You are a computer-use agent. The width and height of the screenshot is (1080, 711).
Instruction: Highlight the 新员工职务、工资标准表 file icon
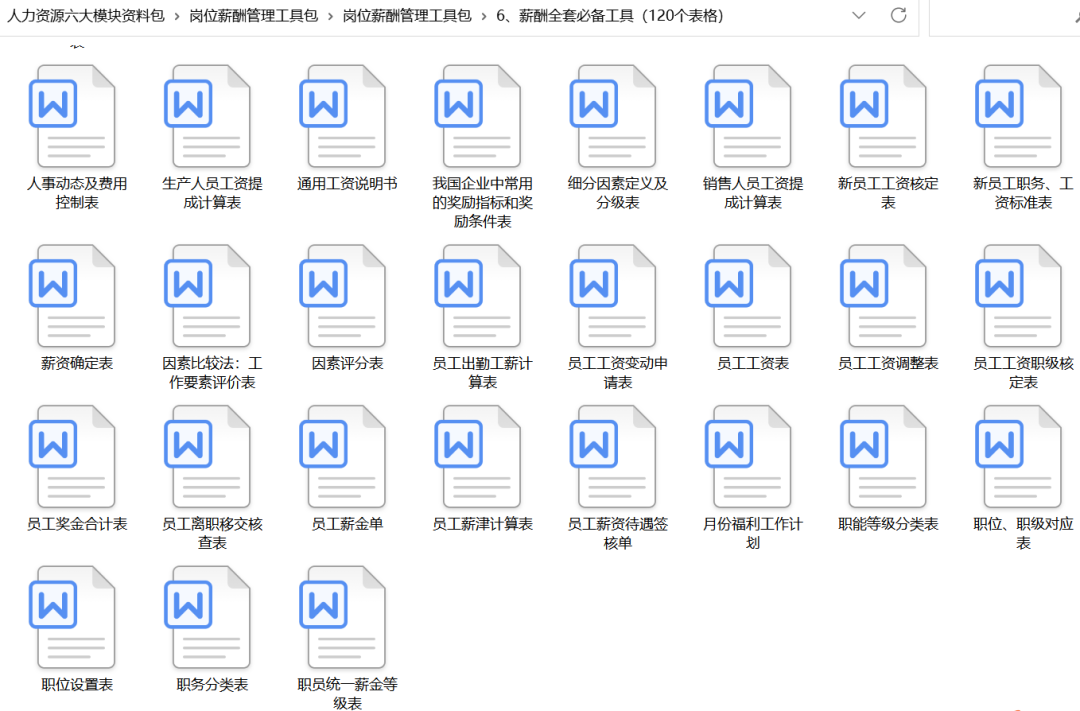click(1018, 116)
